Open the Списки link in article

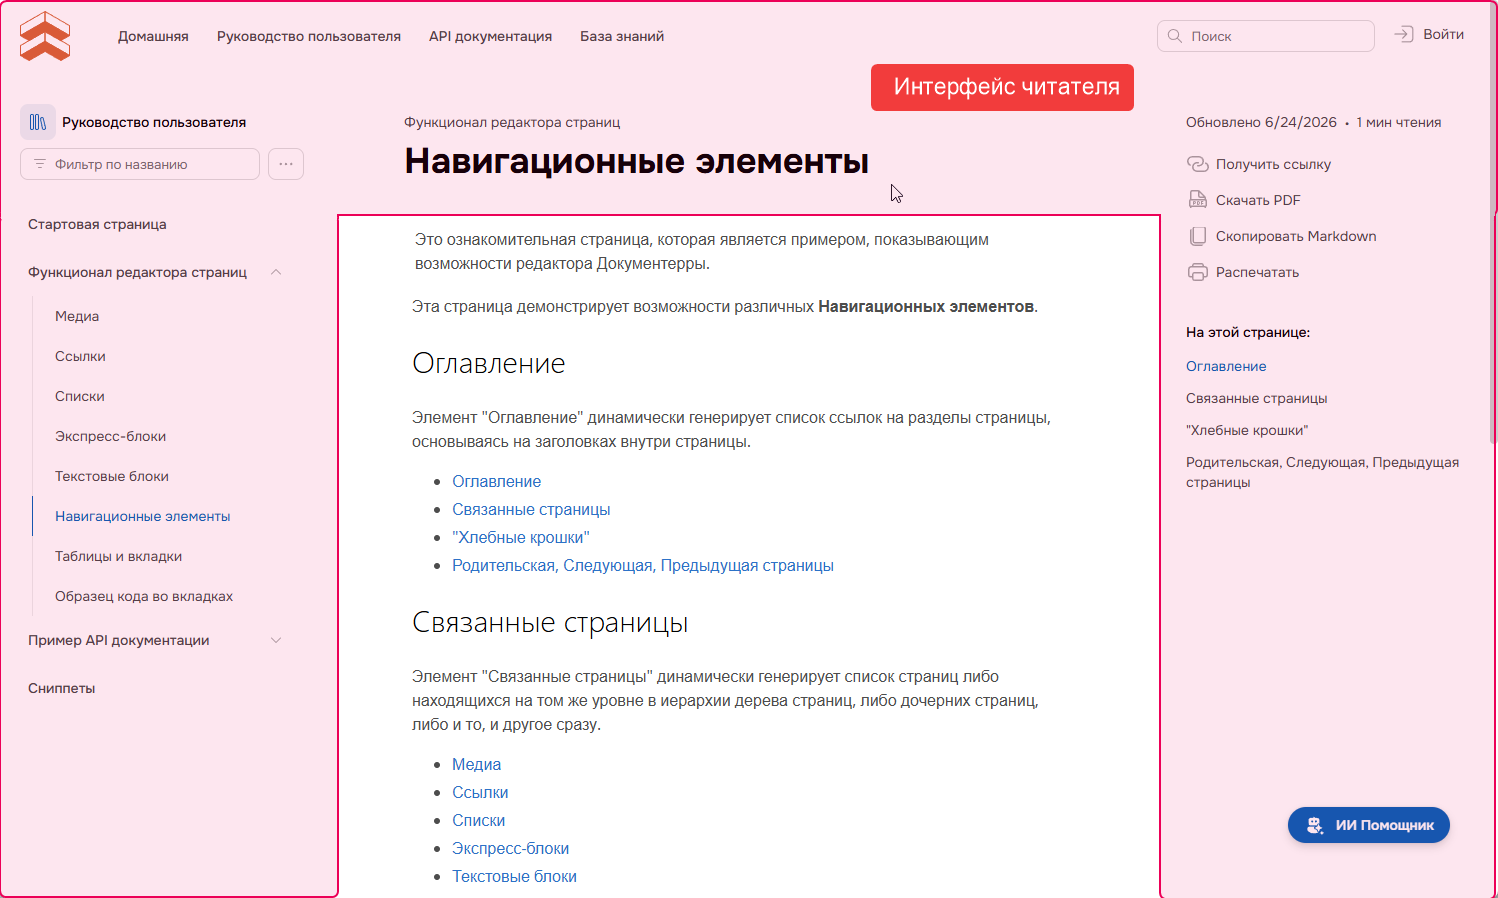[478, 820]
